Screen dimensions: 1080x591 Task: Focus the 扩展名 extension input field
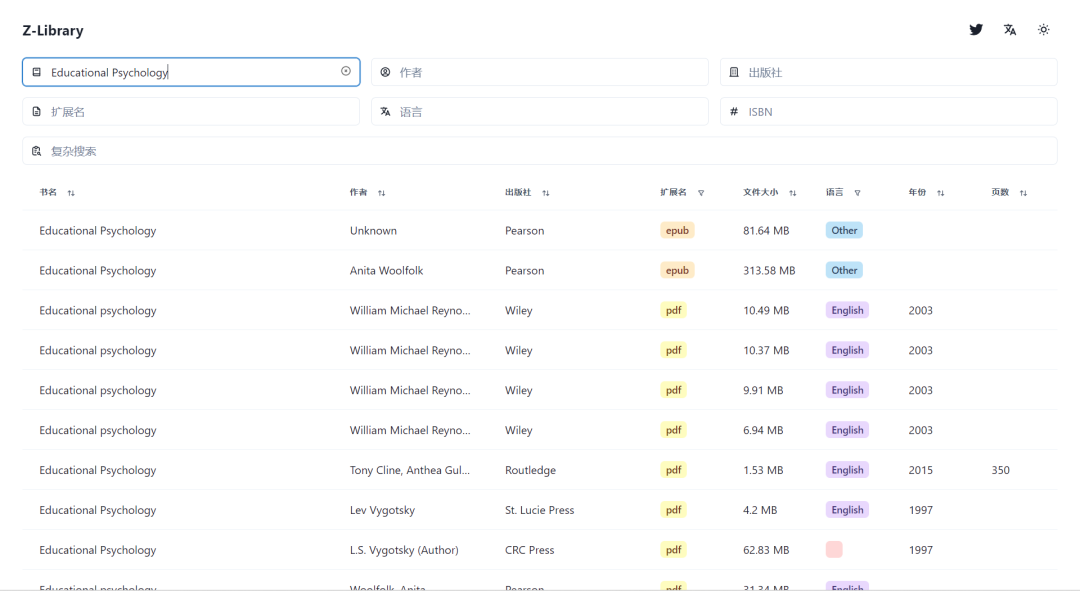191,112
